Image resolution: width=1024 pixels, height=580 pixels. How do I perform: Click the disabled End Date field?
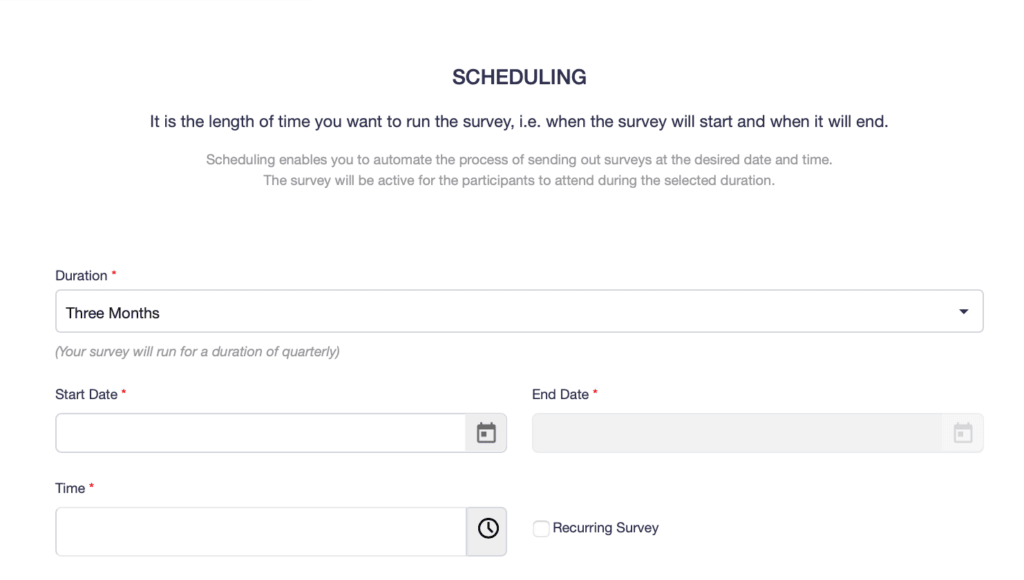click(736, 433)
